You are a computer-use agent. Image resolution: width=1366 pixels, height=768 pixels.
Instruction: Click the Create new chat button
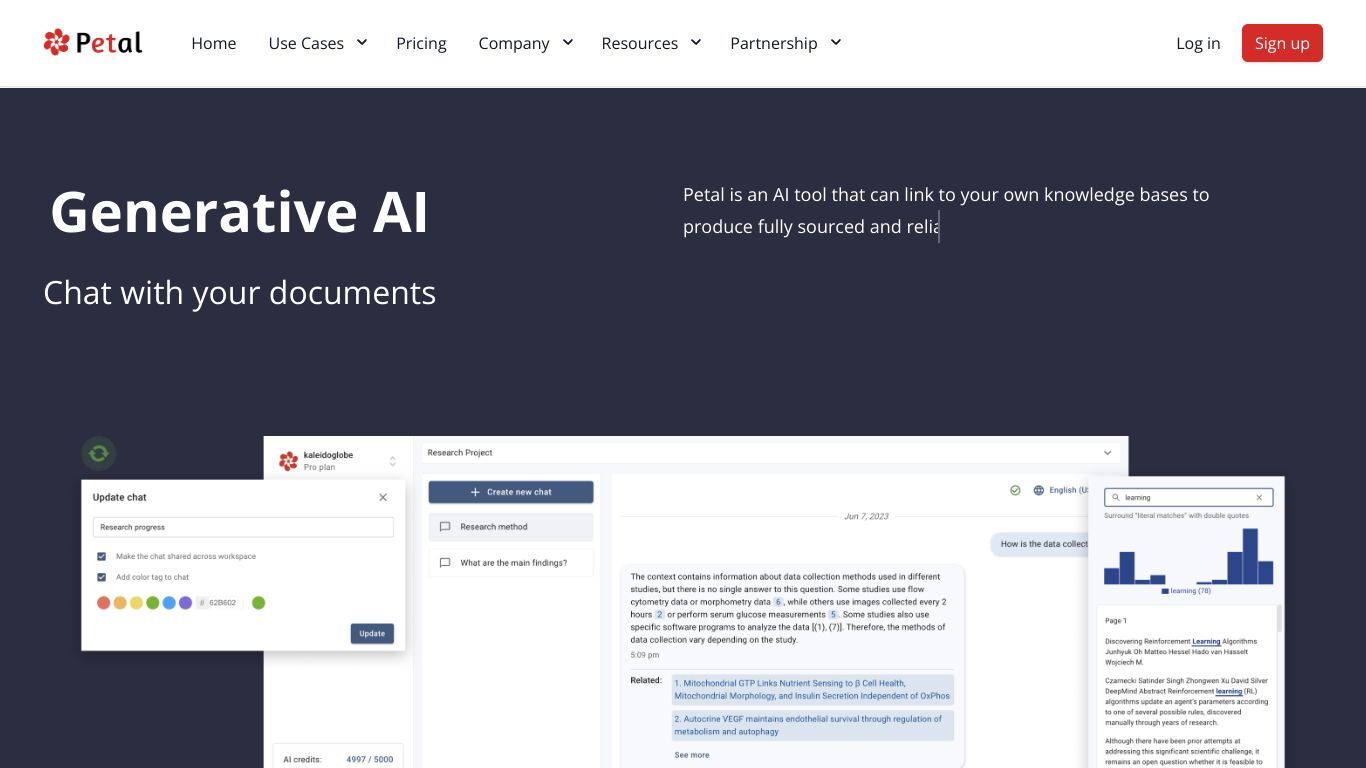point(511,492)
